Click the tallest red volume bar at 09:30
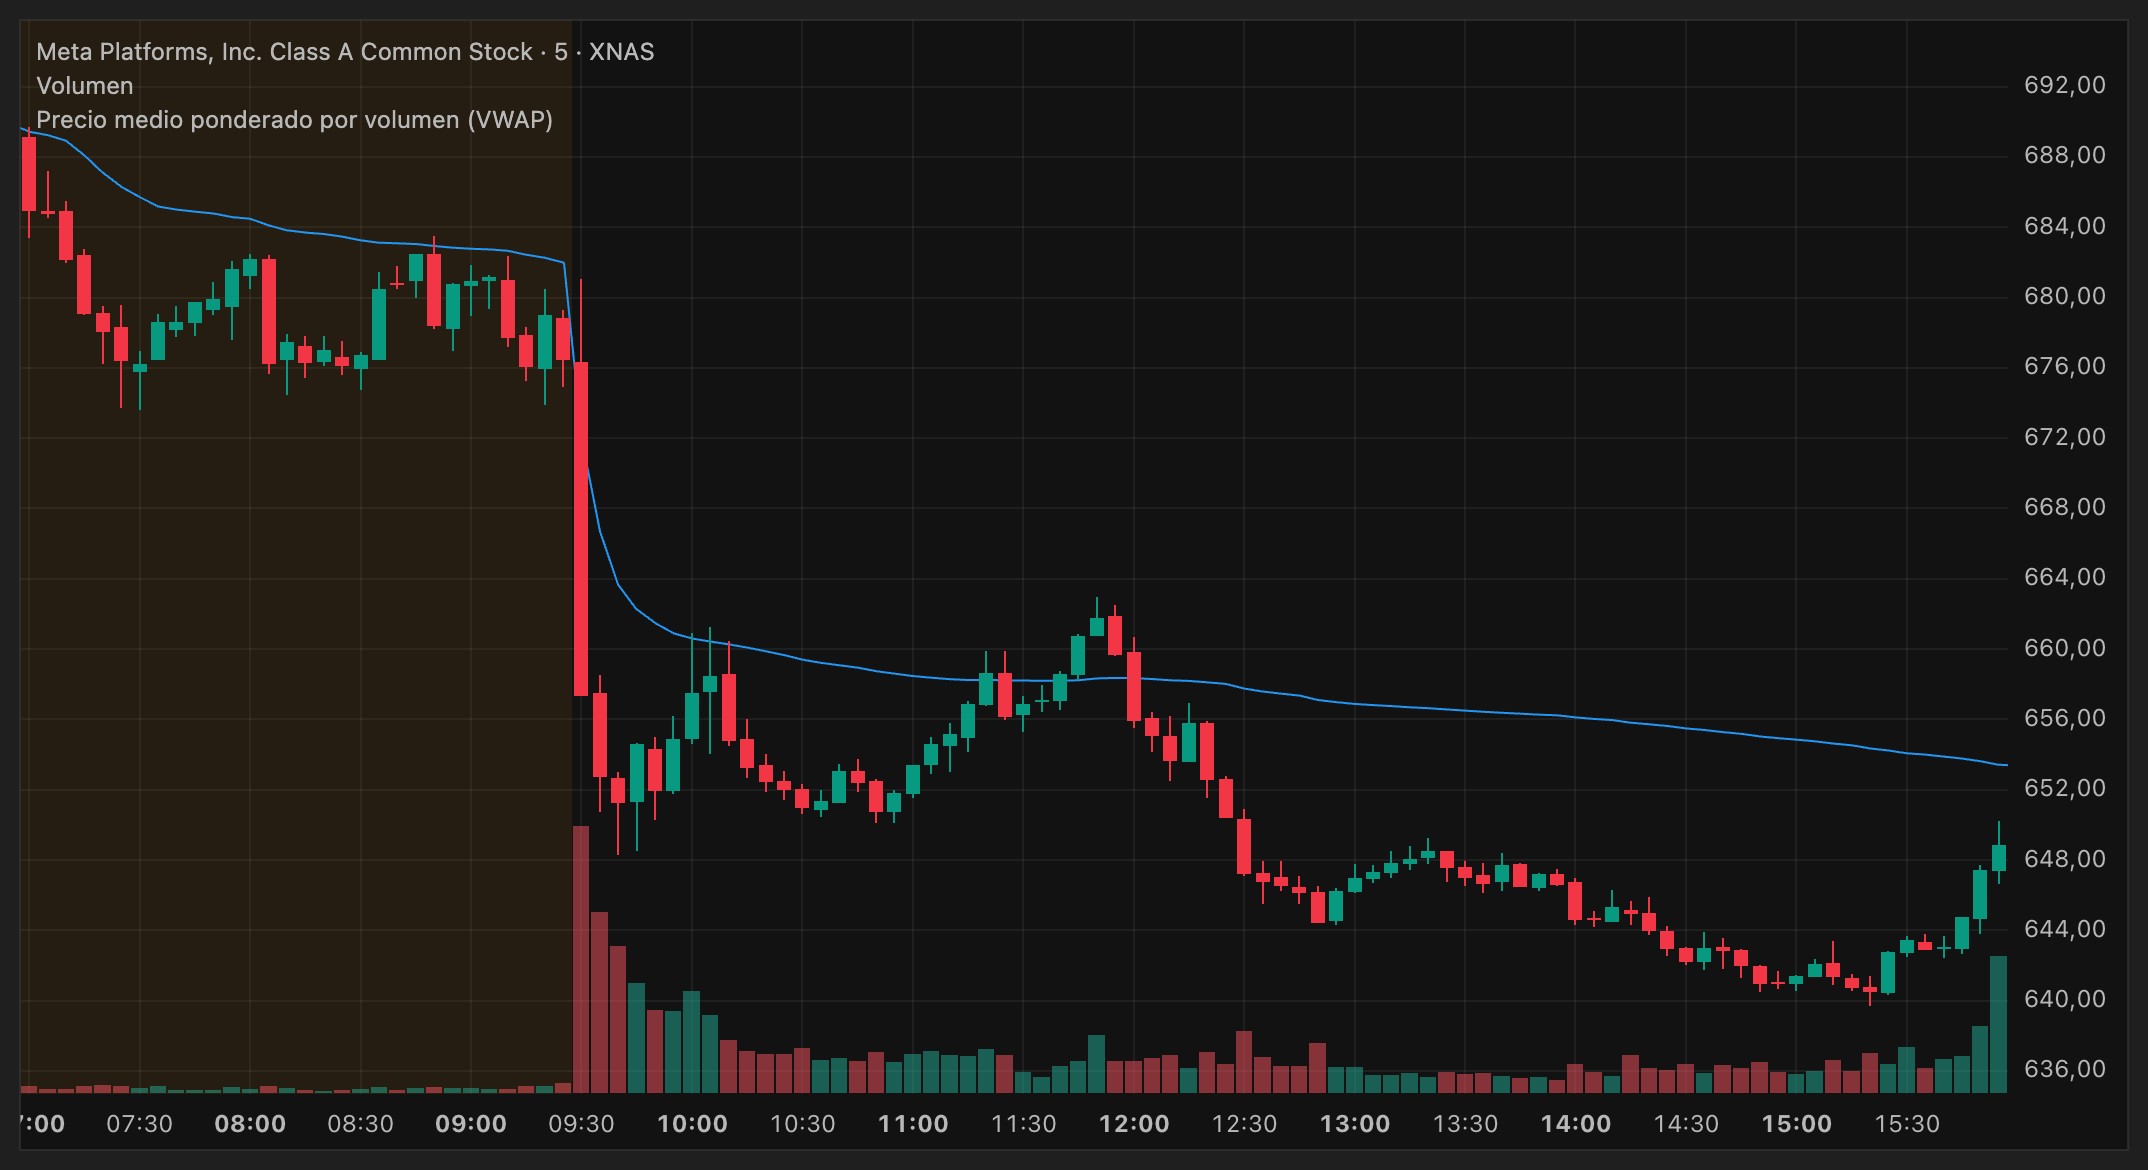2148x1170 pixels. pyautogui.click(x=581, y=959)
